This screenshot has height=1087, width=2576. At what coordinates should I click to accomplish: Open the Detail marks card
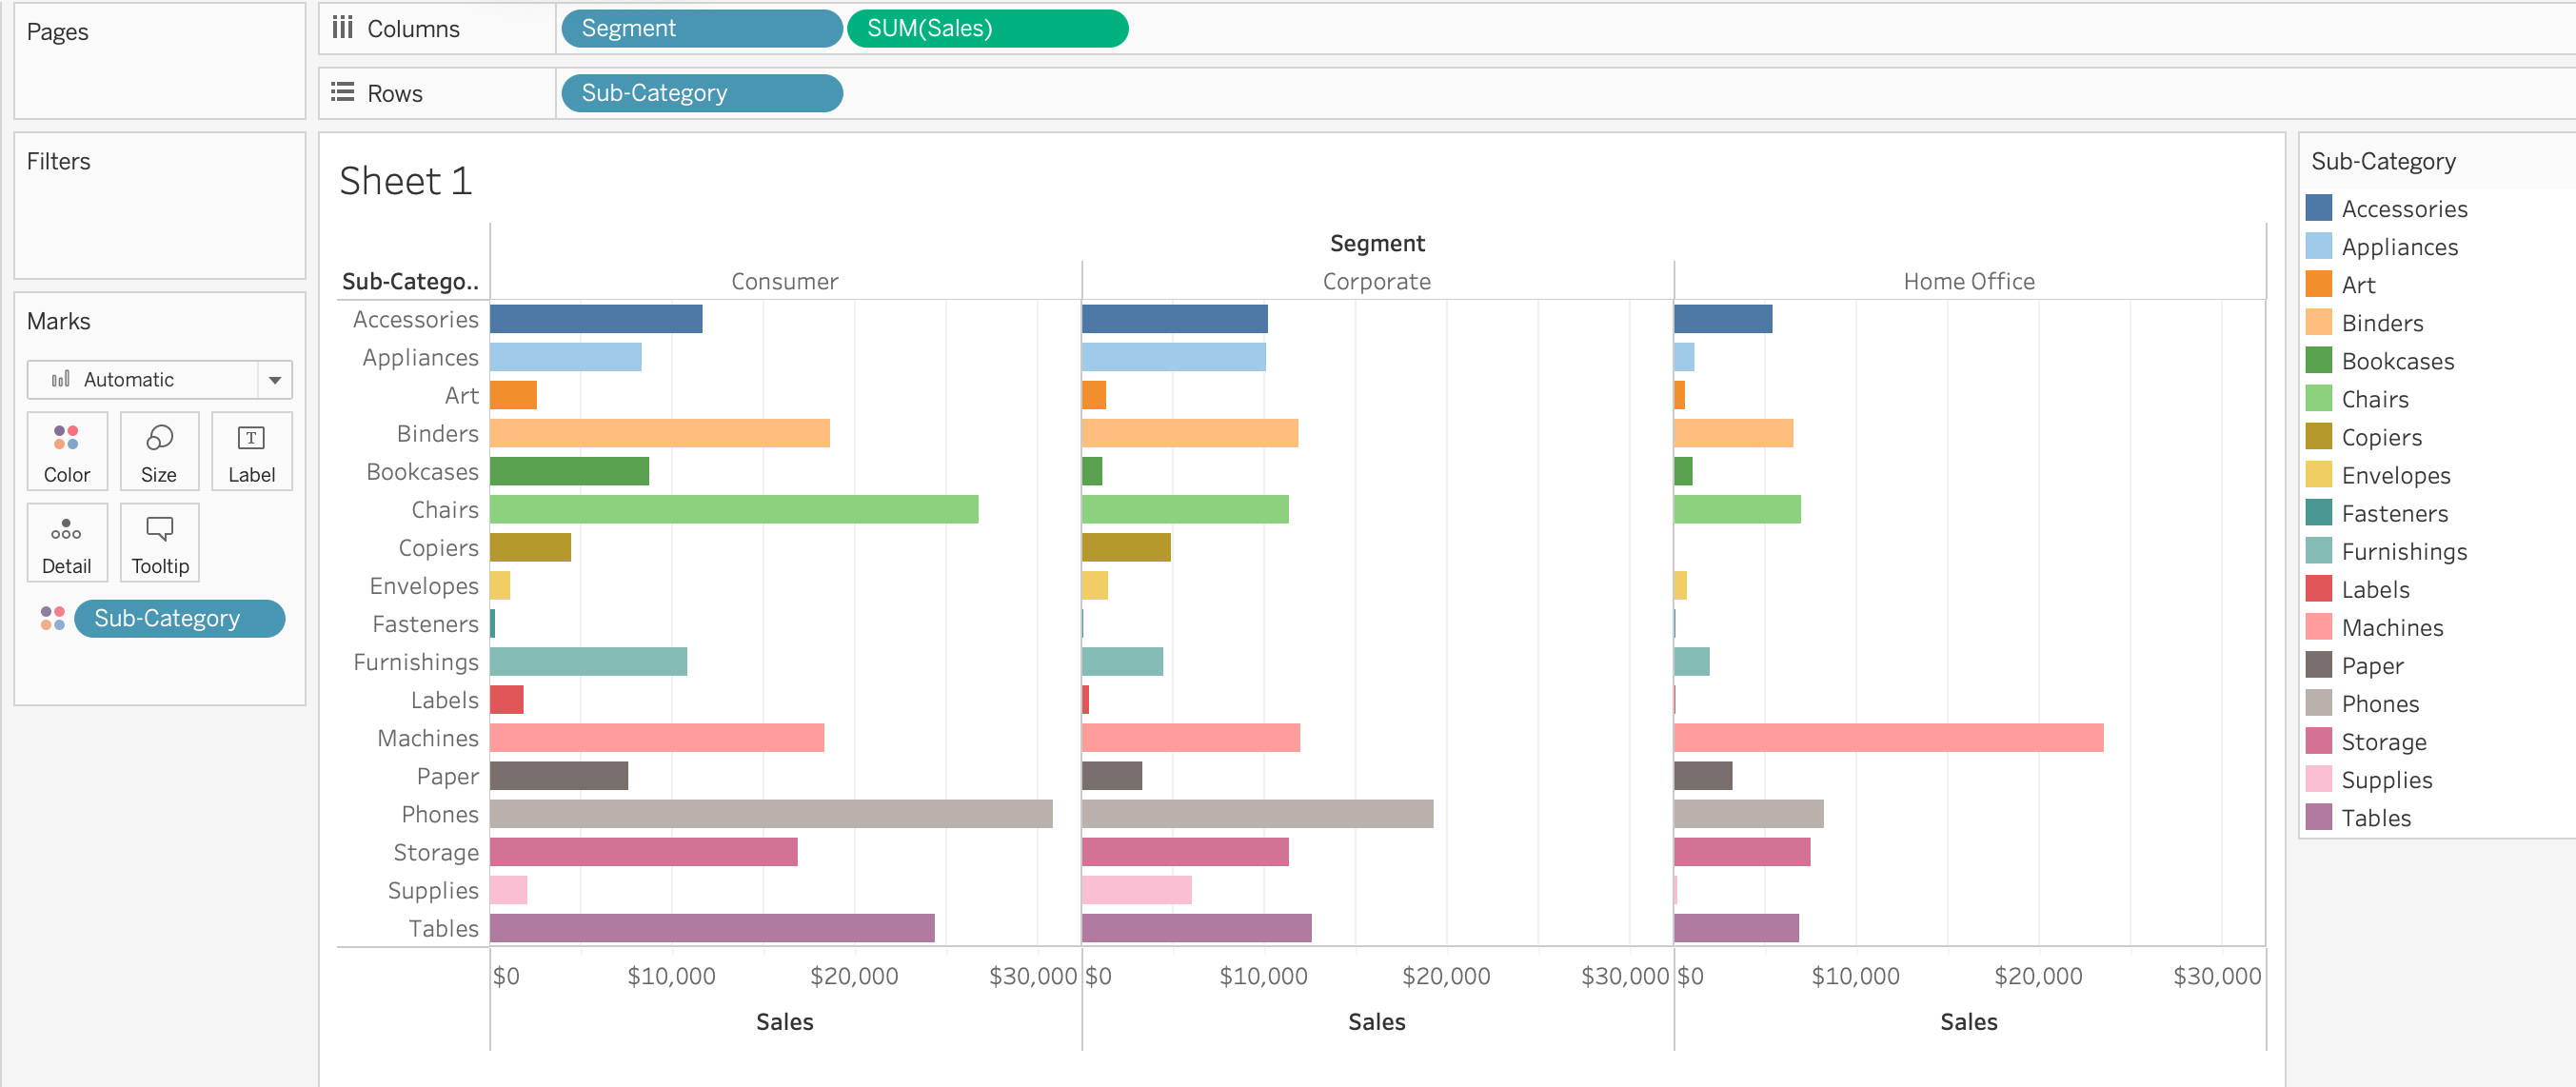point(66,542)
